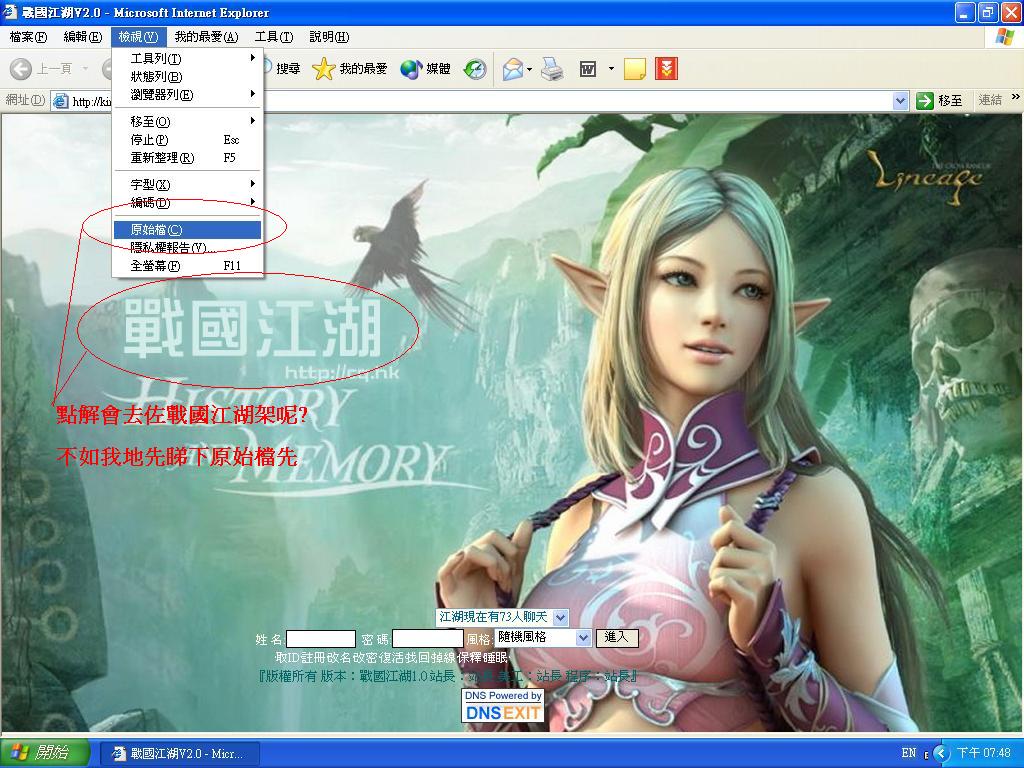Image resolution: width=1024 pixels, height=768 pixels.
Task: Choose 隱私權報告(V) in the View menu
Action: tap(187, 248)
